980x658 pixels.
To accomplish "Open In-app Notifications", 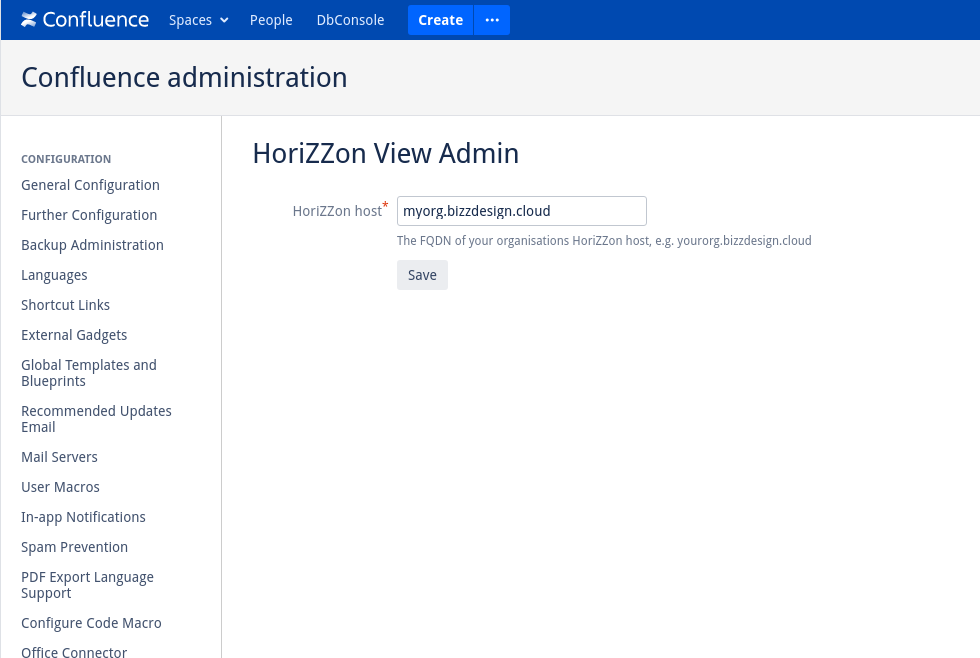I will 83,517.
